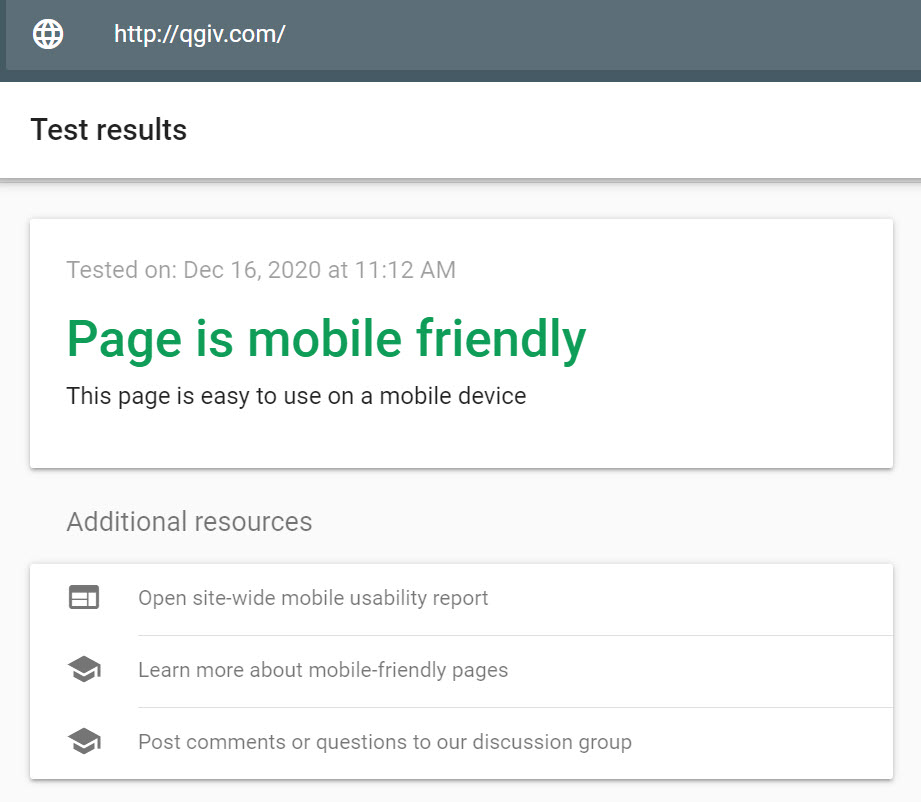
Task: Click 'usability report' words in first resource
Action: (419, 598)
